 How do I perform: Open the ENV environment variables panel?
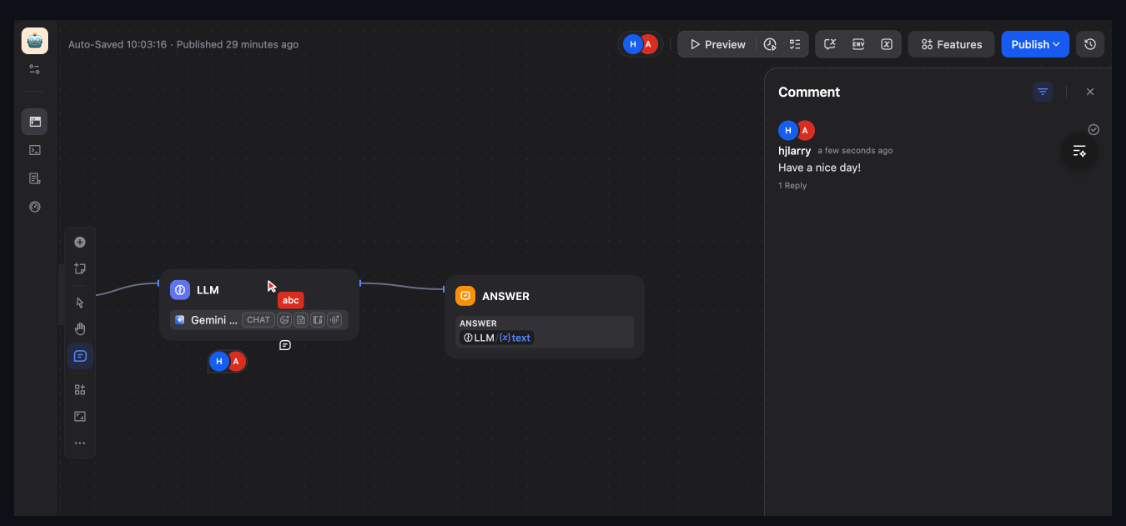(858, 44)
